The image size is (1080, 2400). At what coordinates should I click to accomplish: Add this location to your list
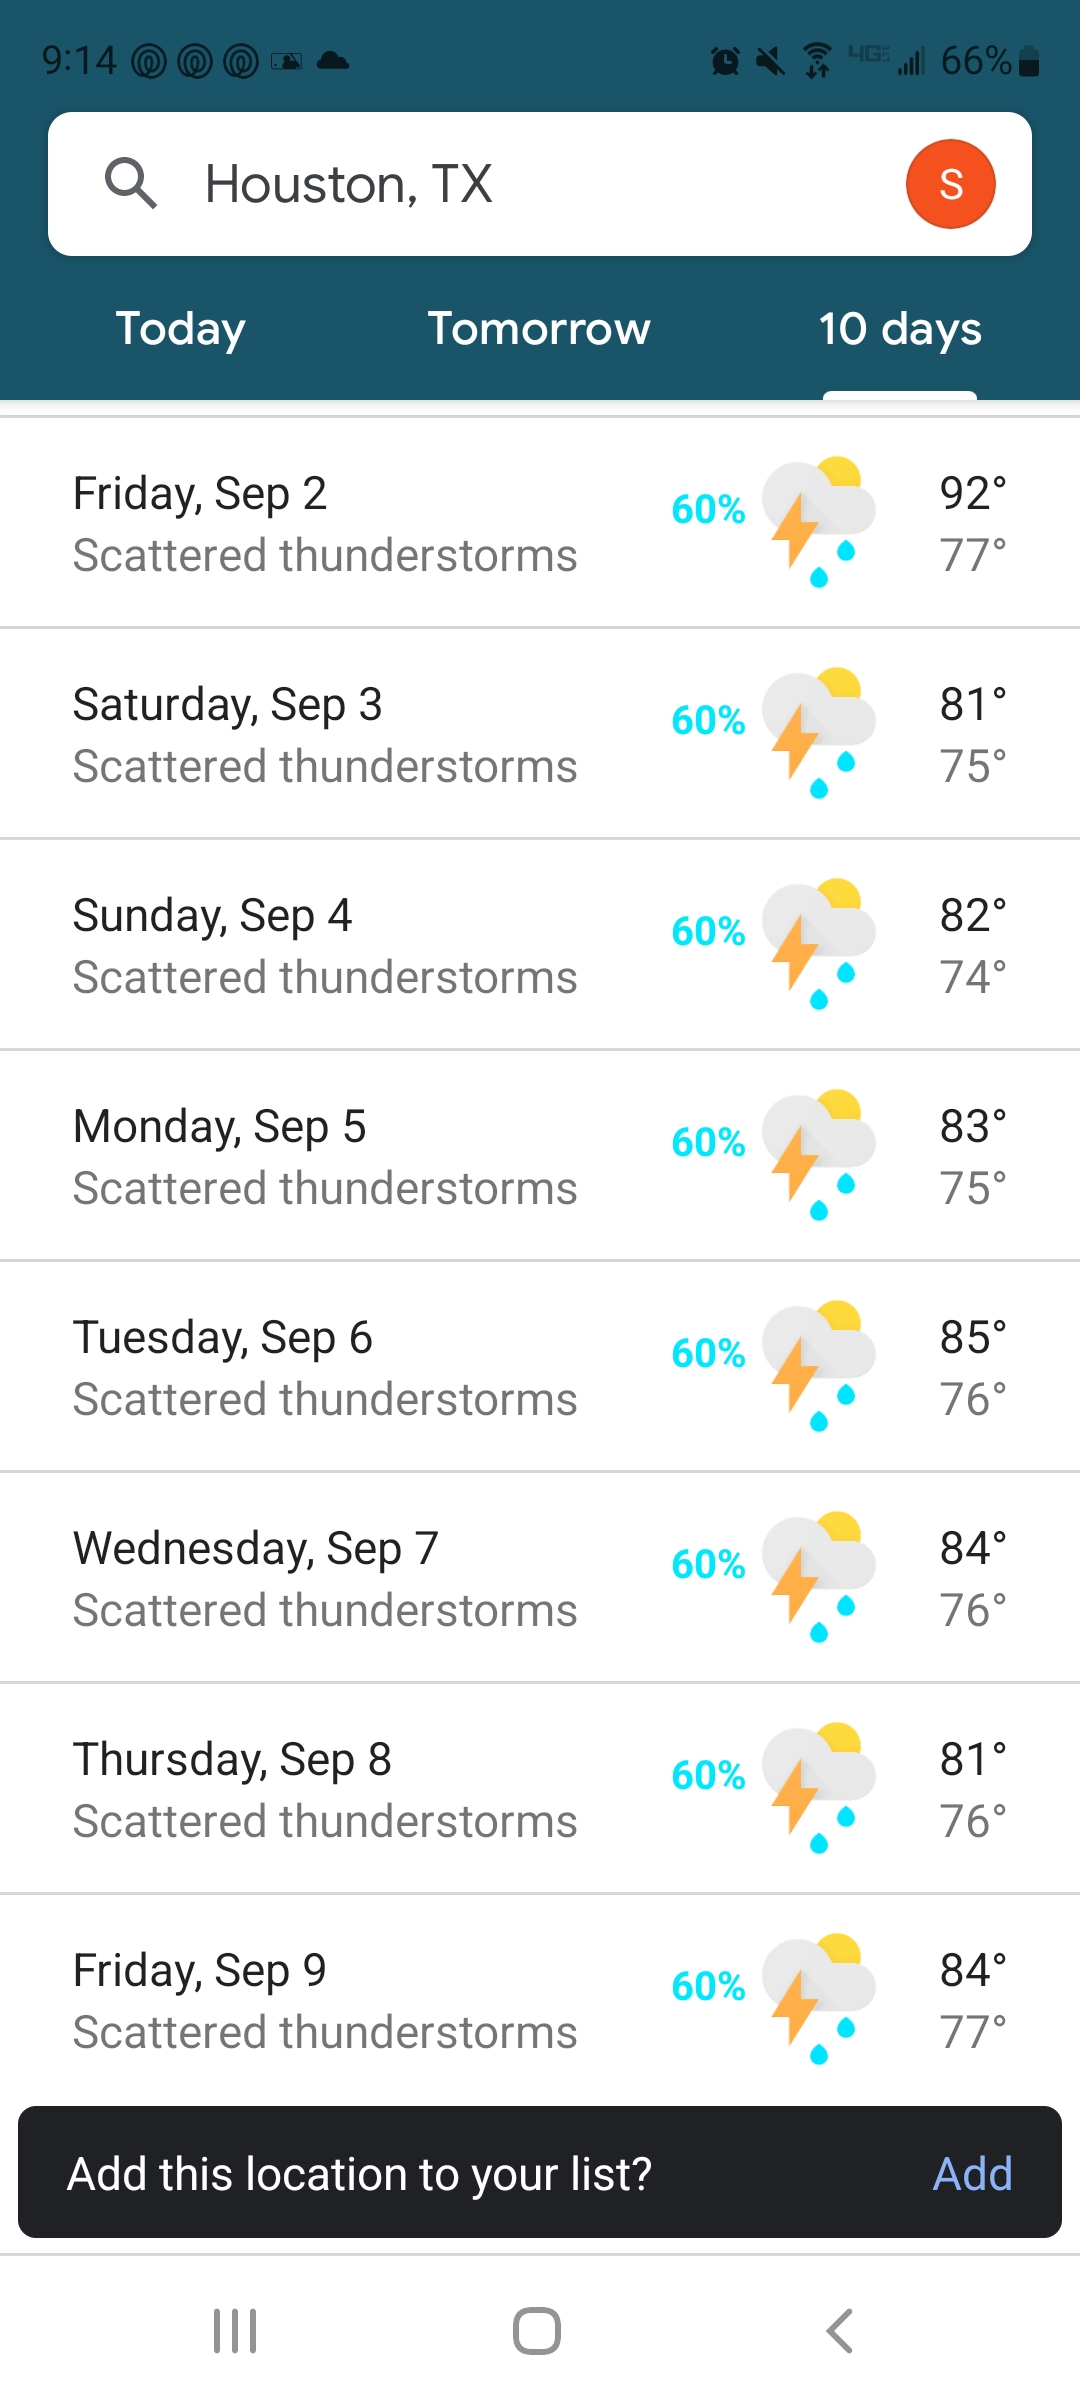pos(972,2174)
